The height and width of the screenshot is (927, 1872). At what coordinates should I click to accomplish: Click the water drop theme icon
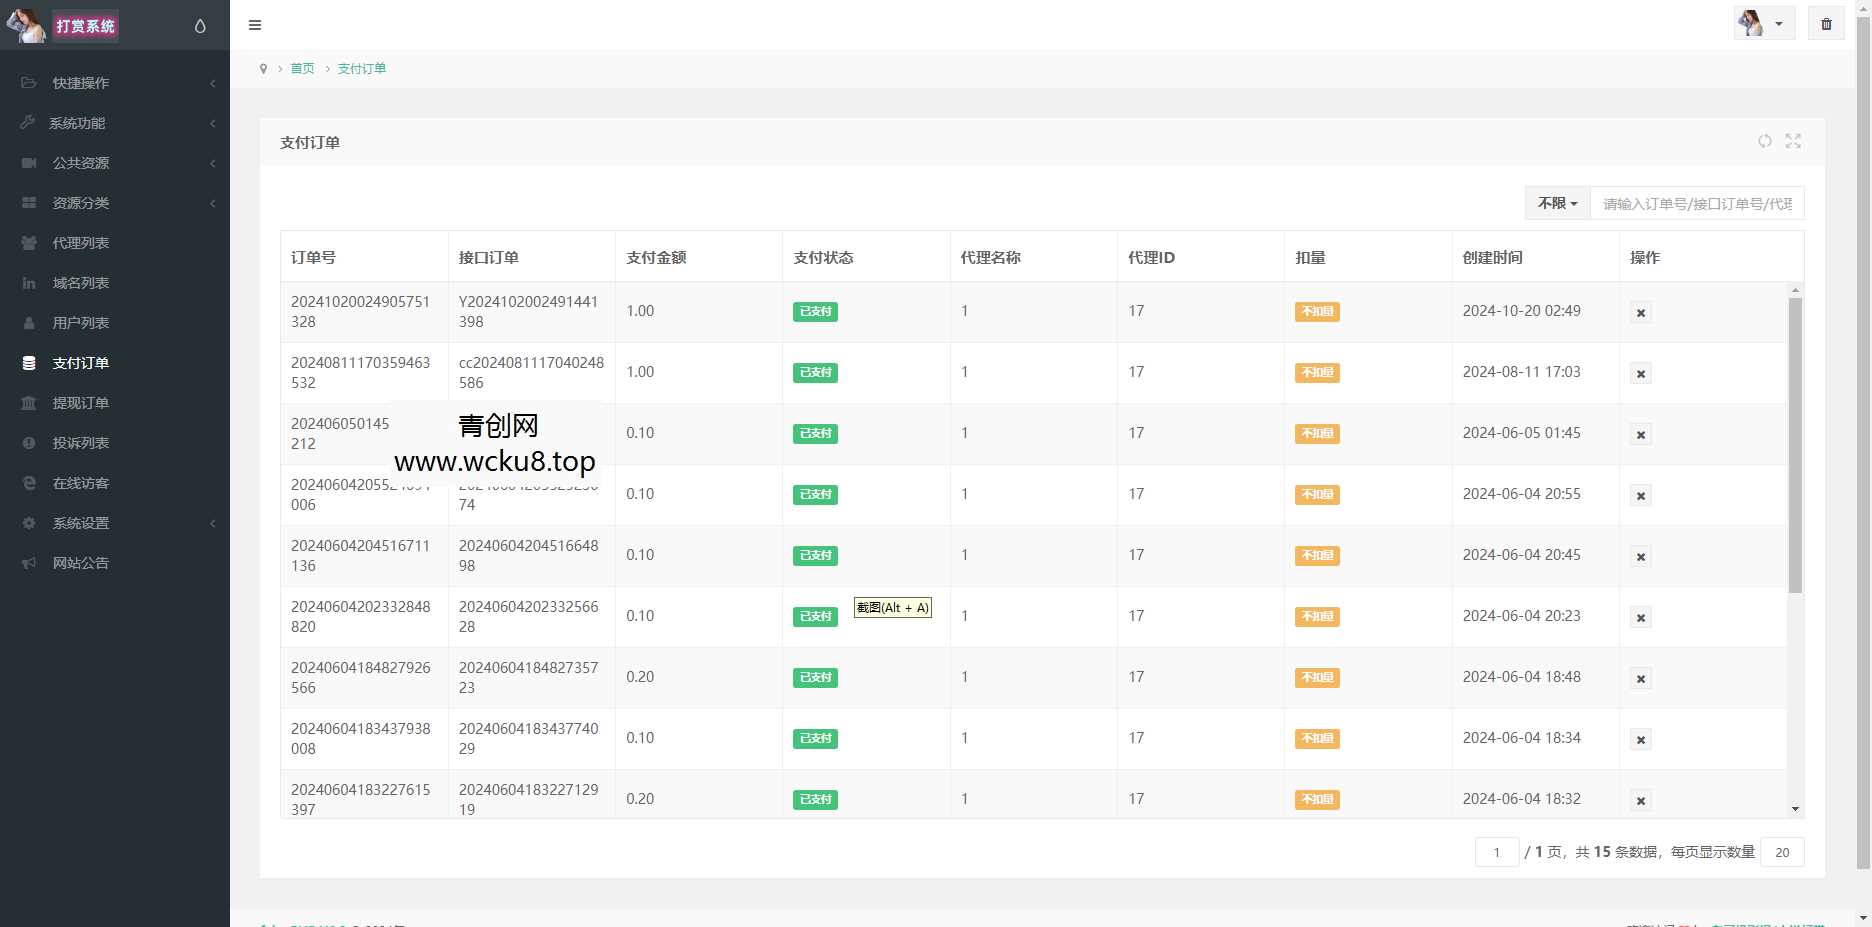click(200, 26)
